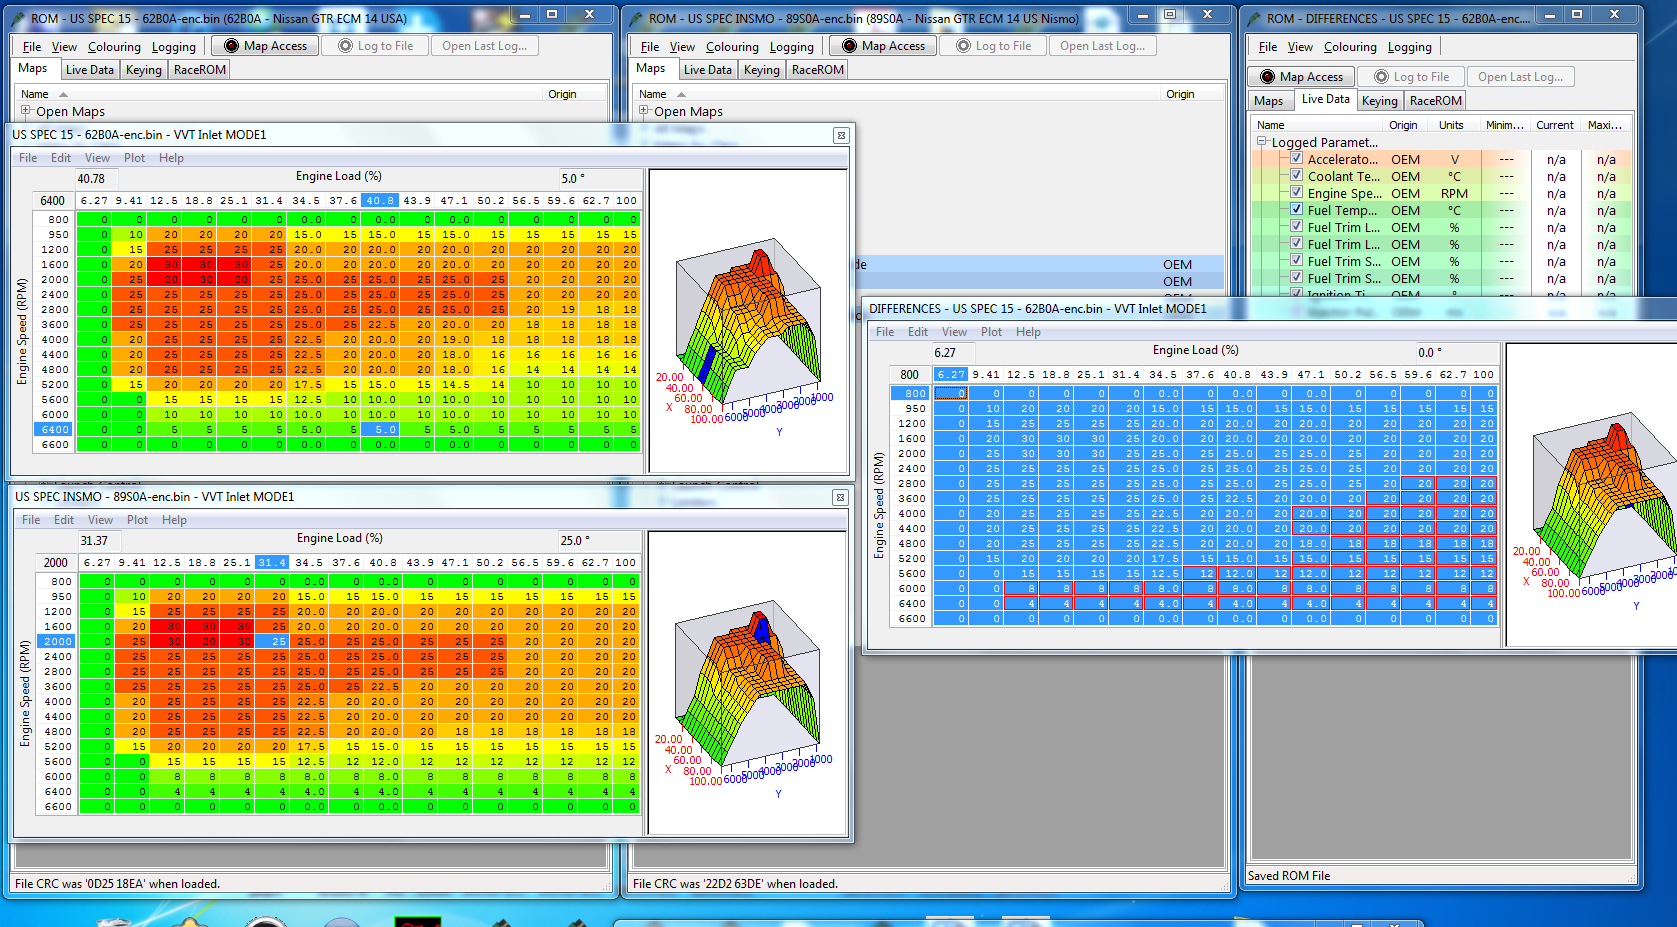Image resolution: width=1677 pixels, height=927 pixels.
Task: Open Colouring menu of US SPEC 15 ROM window
Action: pyautogui.click(x=114, y=47)
